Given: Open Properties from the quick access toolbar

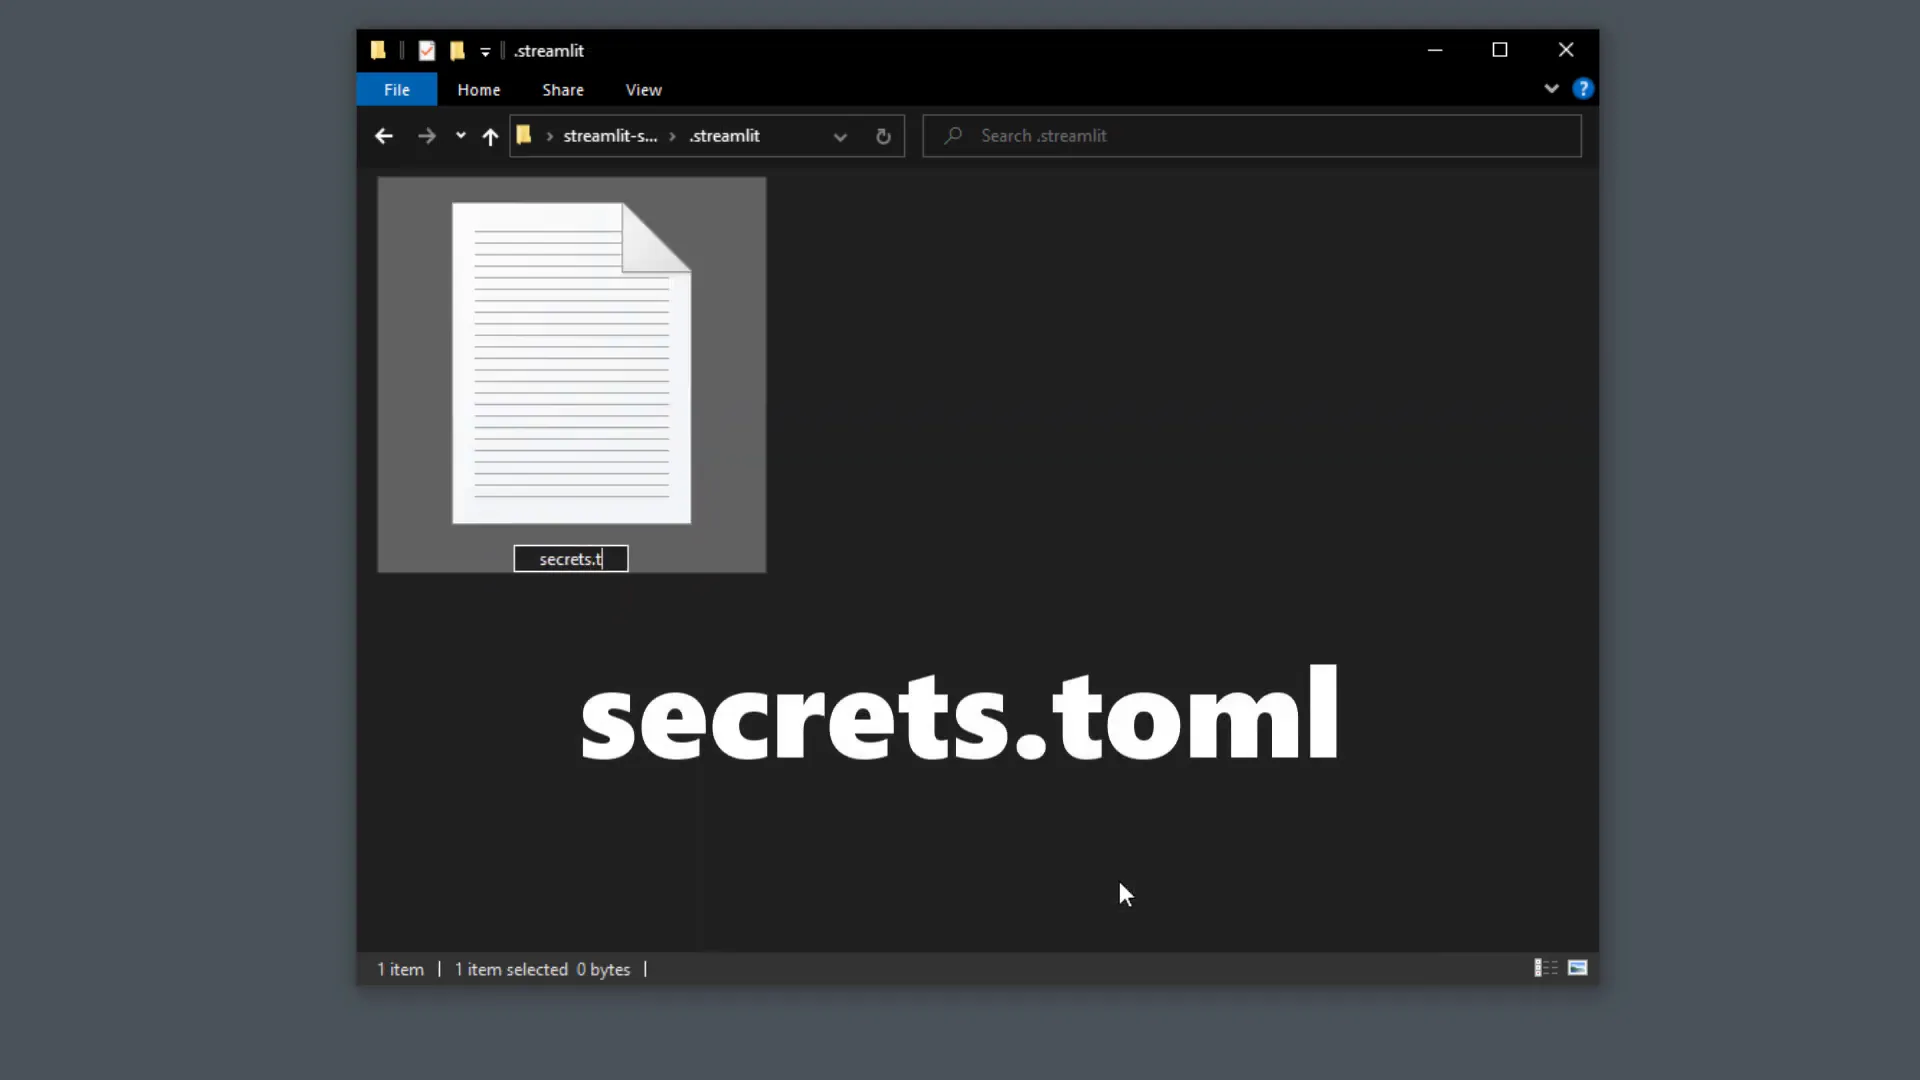Looking at the screenshot, I should (x=427, y=50).
